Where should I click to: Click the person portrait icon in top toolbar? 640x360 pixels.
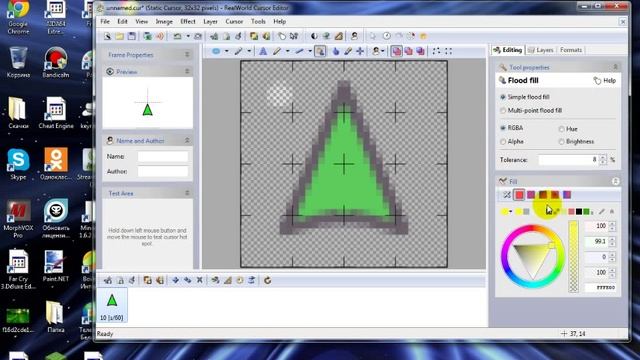(354, 36)
